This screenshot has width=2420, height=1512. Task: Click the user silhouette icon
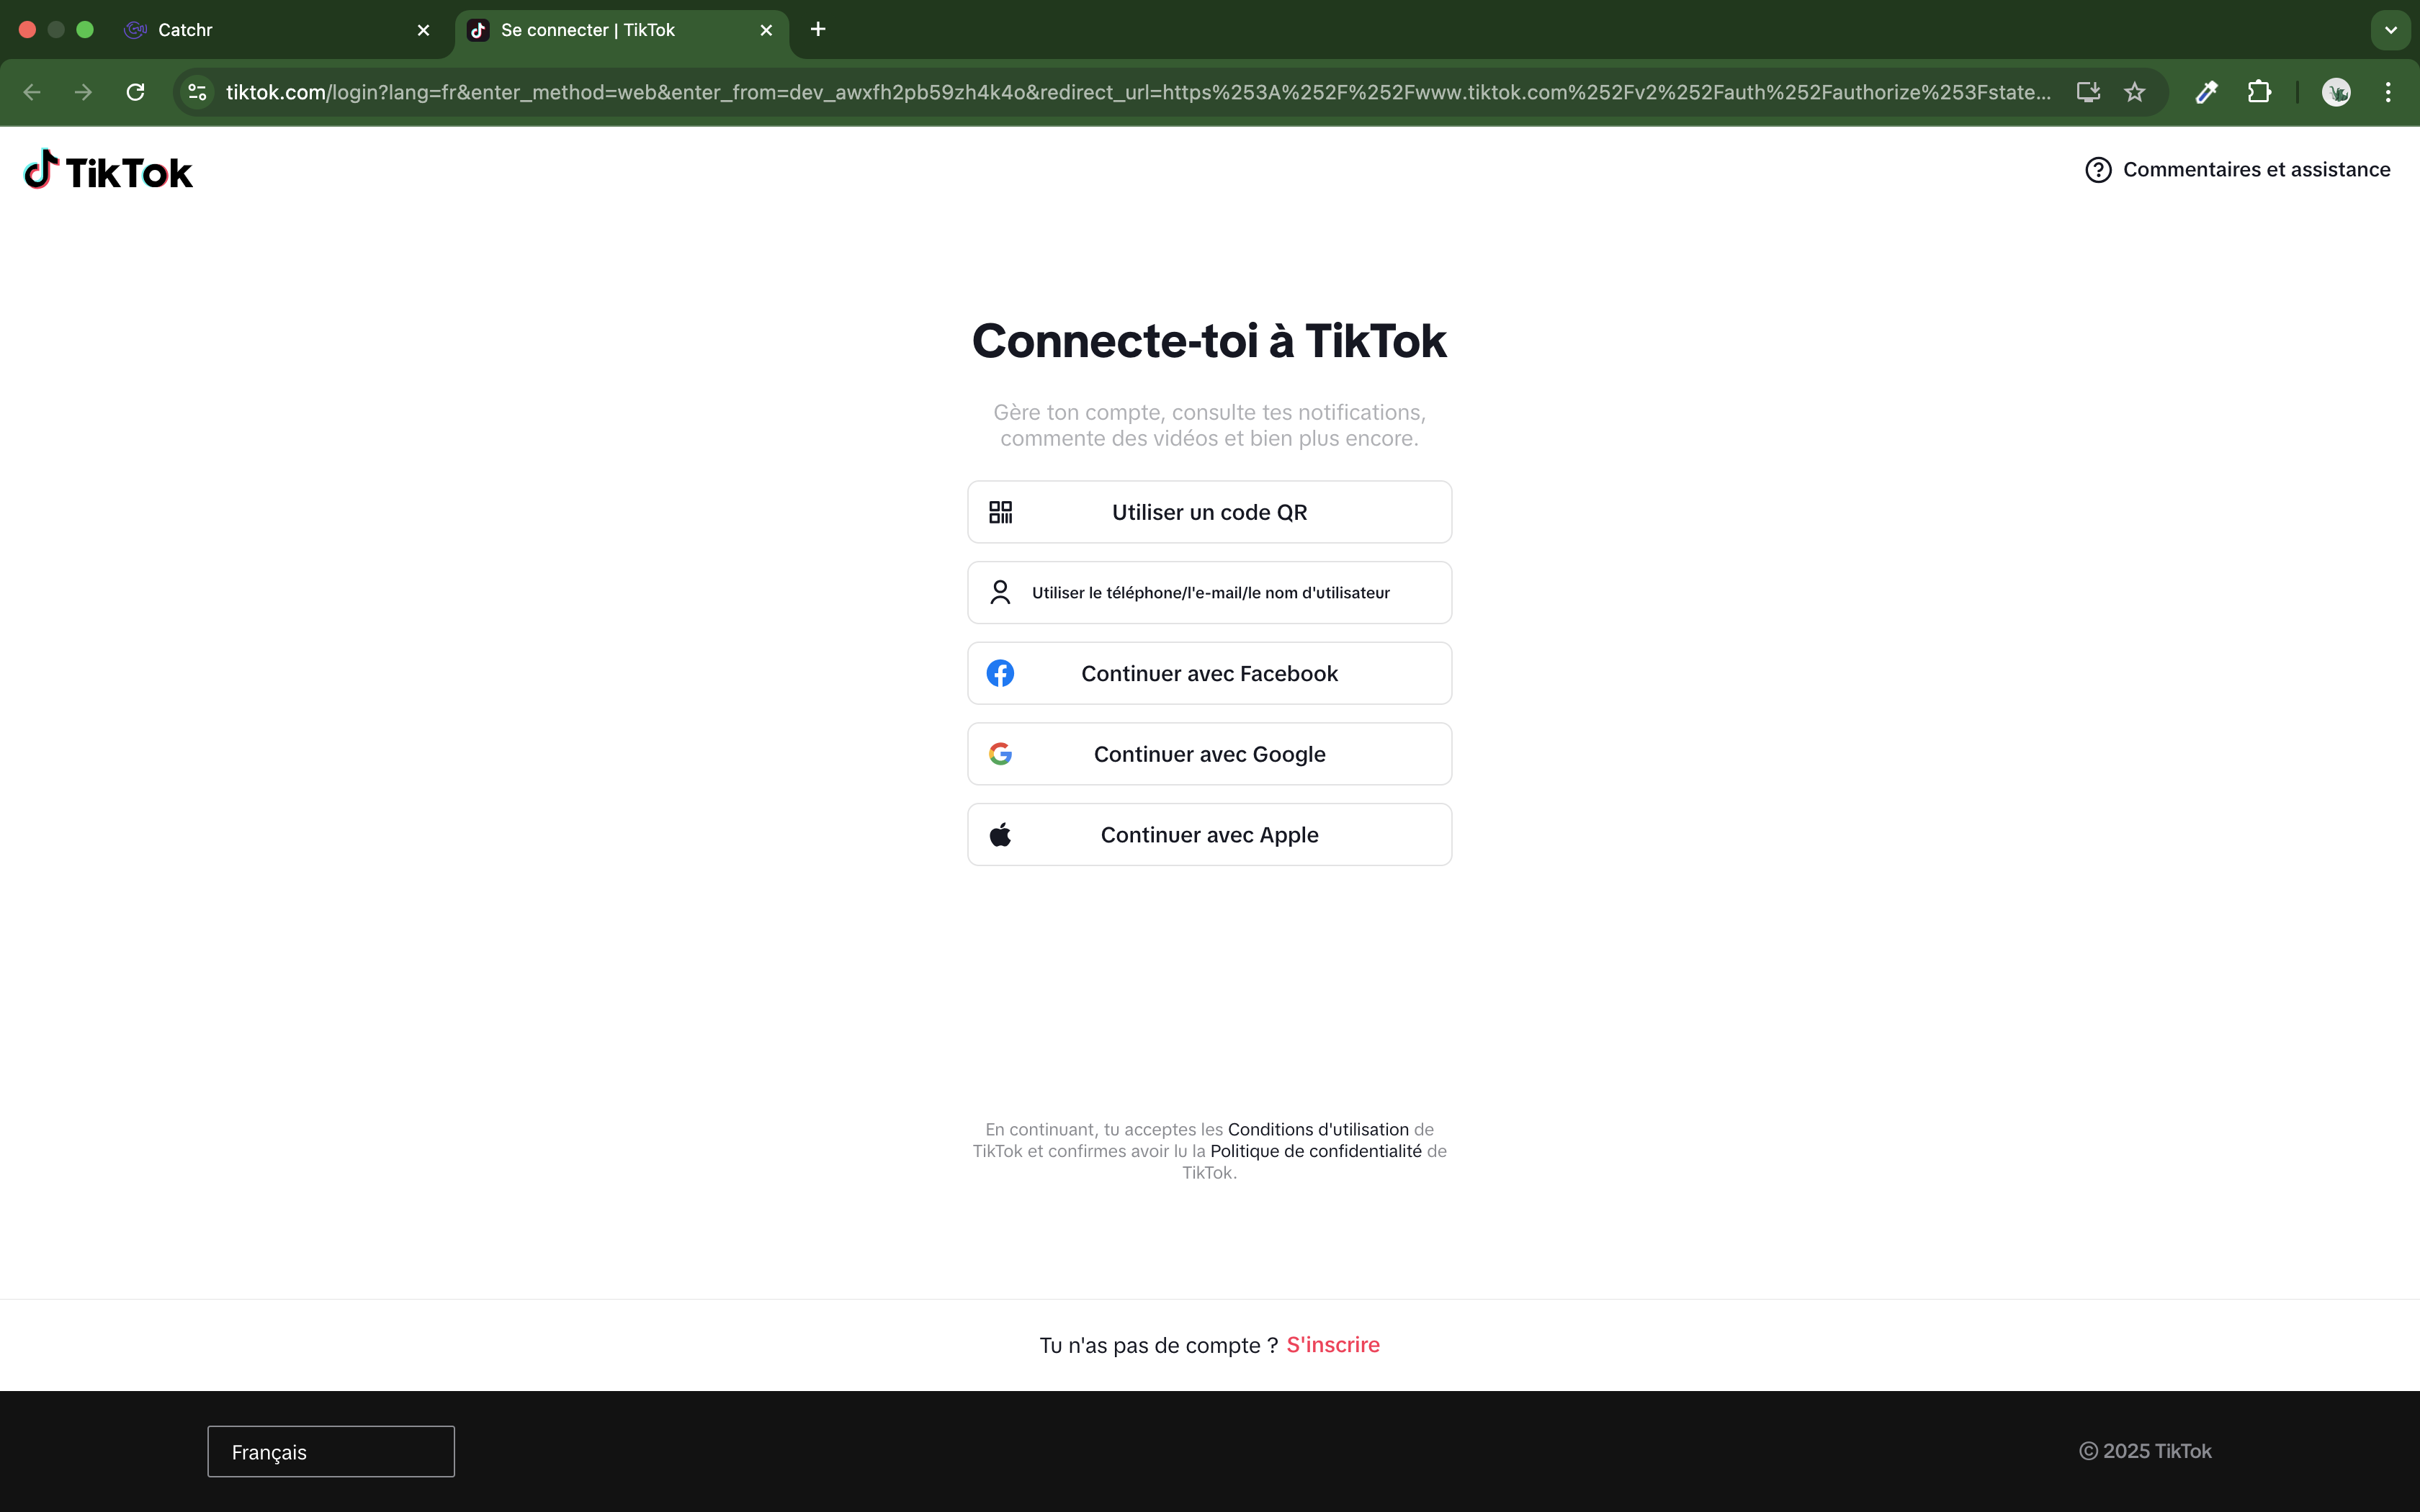click(1000, 593)
